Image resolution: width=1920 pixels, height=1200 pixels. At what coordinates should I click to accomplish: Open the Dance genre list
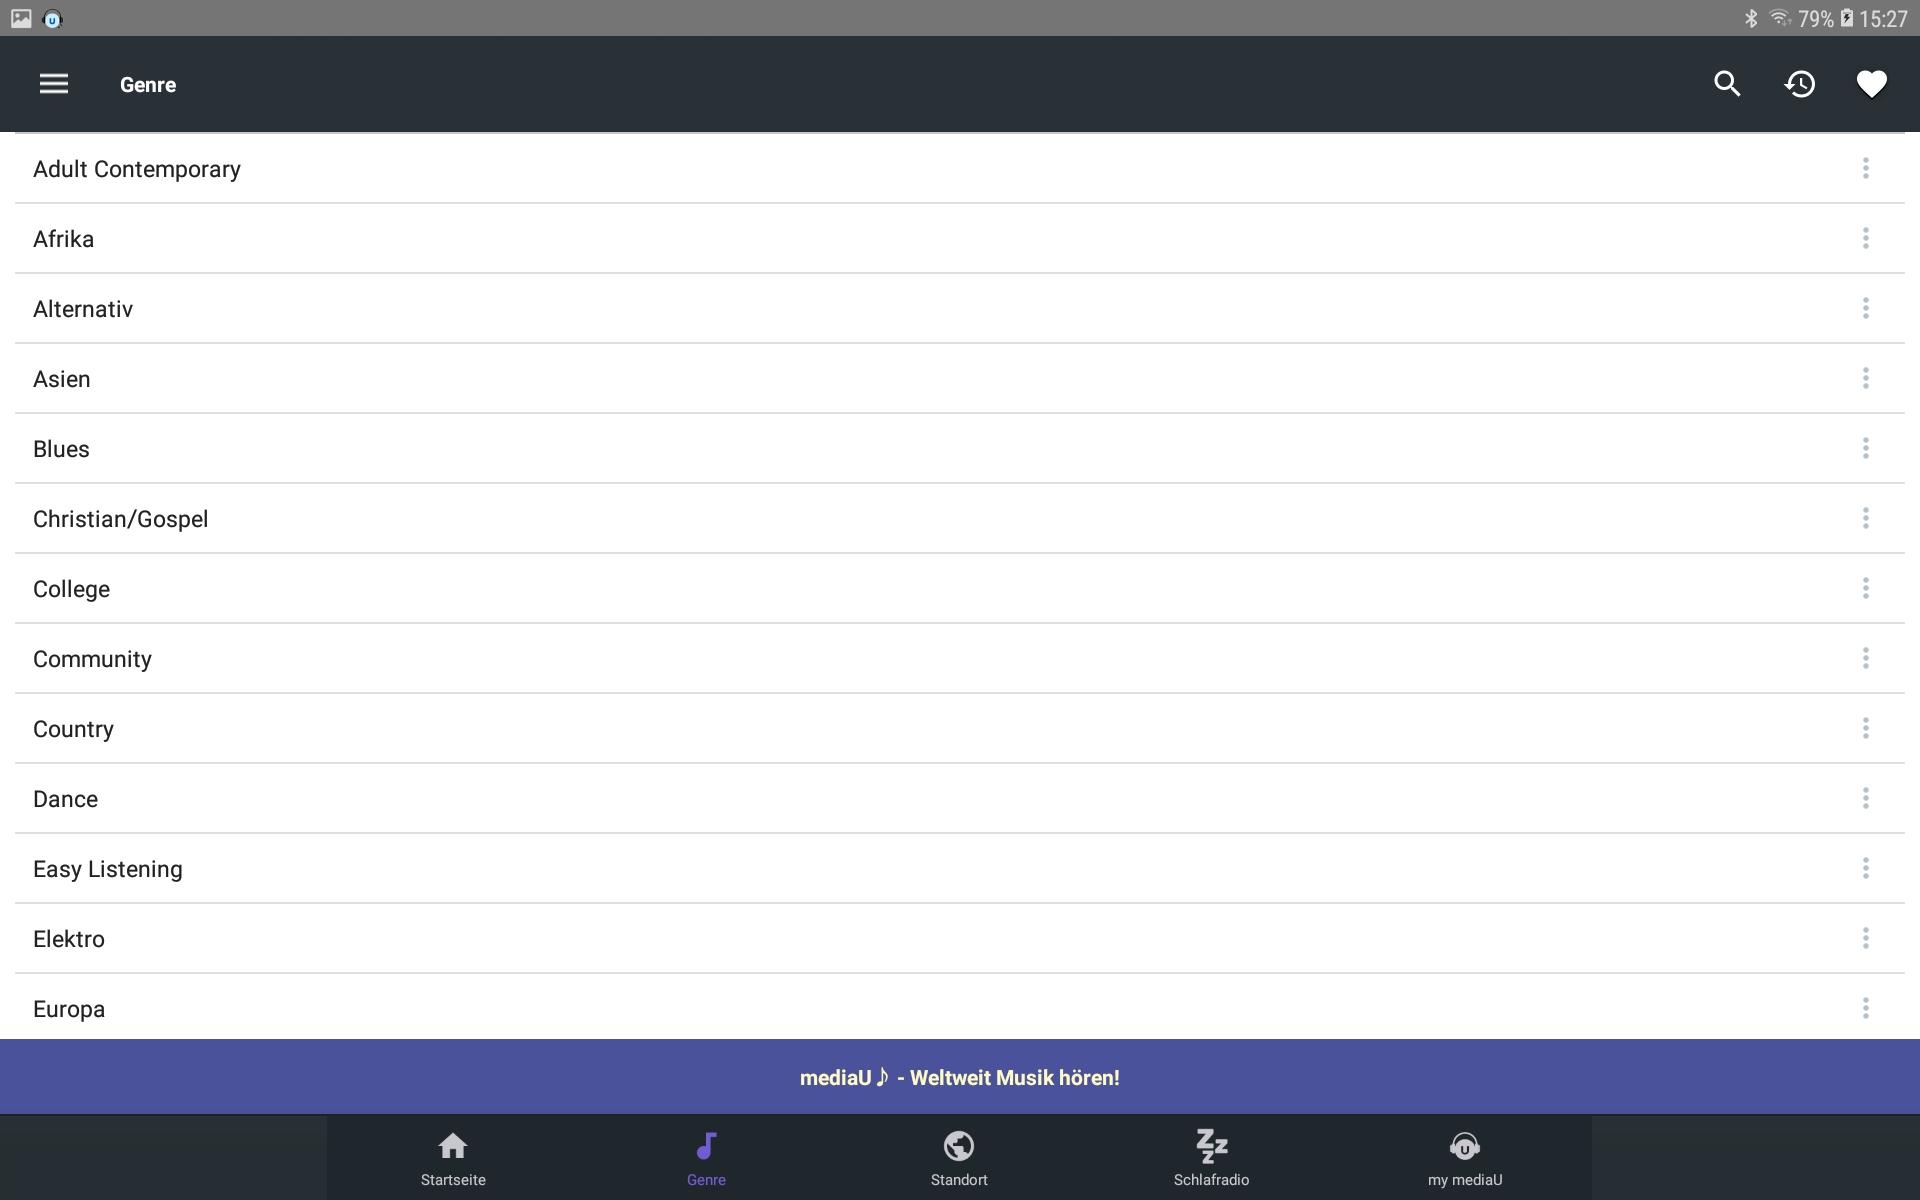[66, 799]
